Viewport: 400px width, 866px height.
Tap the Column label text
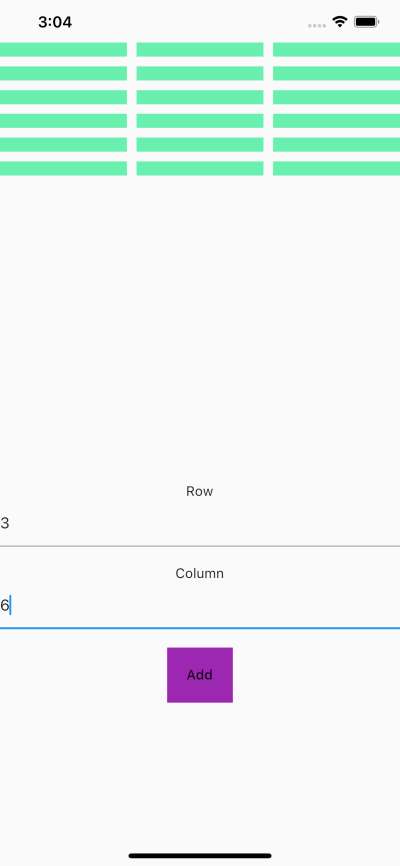pyautogui.click(x=199, y=573)
